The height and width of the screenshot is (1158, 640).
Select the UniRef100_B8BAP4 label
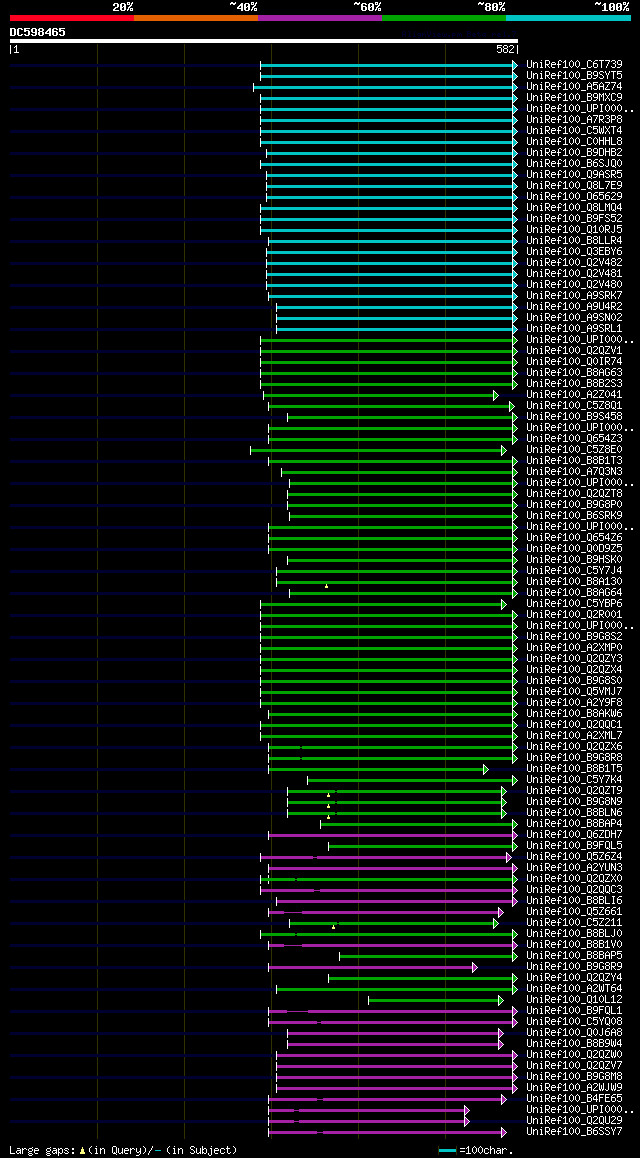click(x=574, y=824)
